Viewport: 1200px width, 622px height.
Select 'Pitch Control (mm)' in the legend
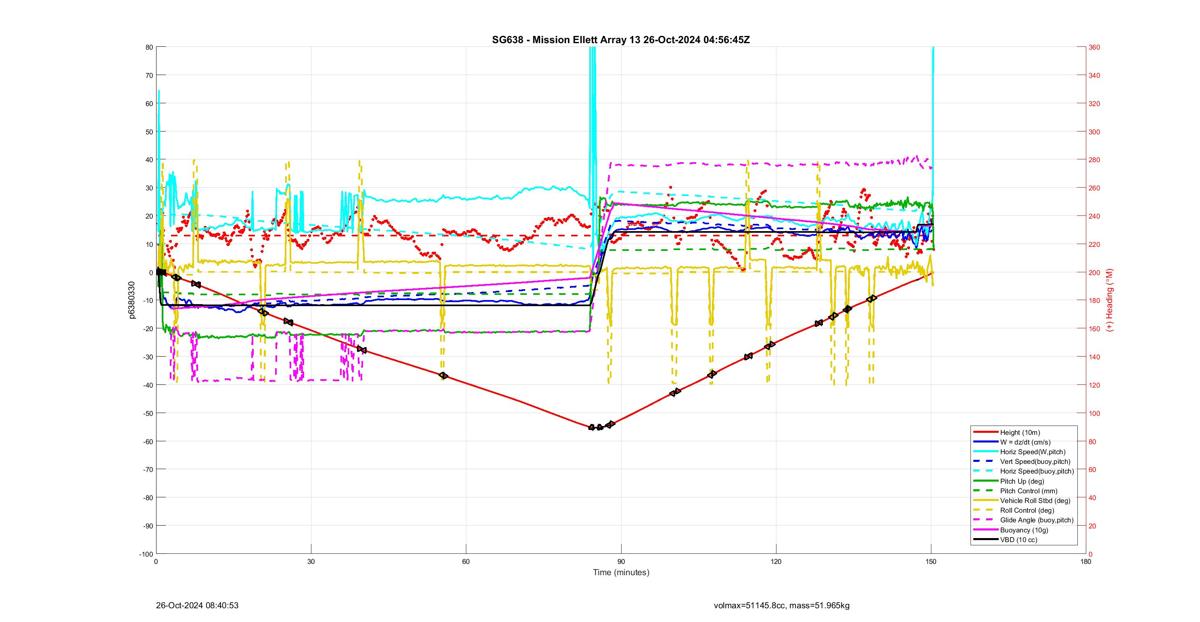click(x=1029, y=491)
